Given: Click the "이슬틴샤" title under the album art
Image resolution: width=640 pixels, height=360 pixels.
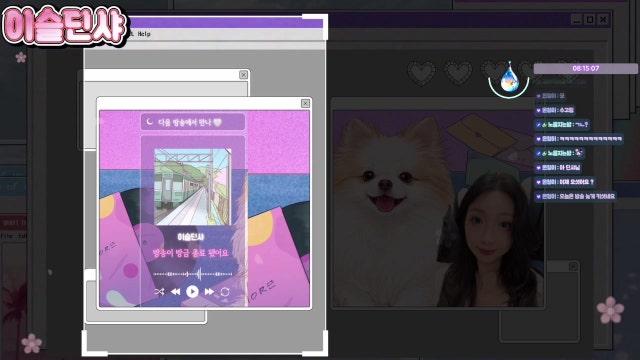Looking at the screenshot, I should 191,237.
